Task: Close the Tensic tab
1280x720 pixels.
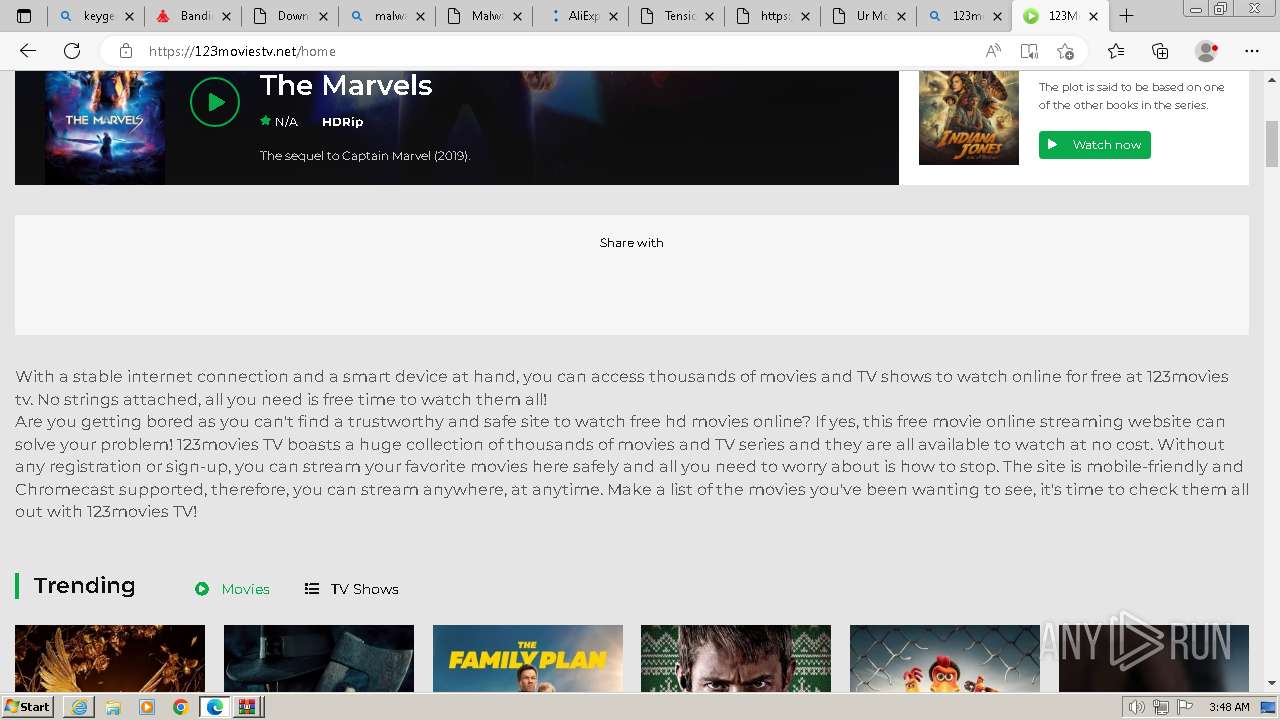Action: pos(711,16)
